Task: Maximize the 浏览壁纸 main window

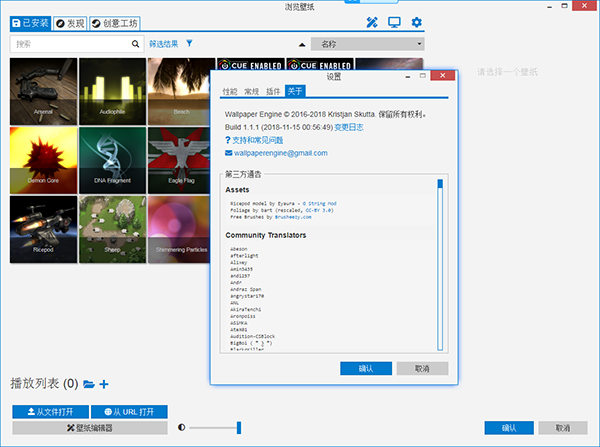Action: [564, 6]
